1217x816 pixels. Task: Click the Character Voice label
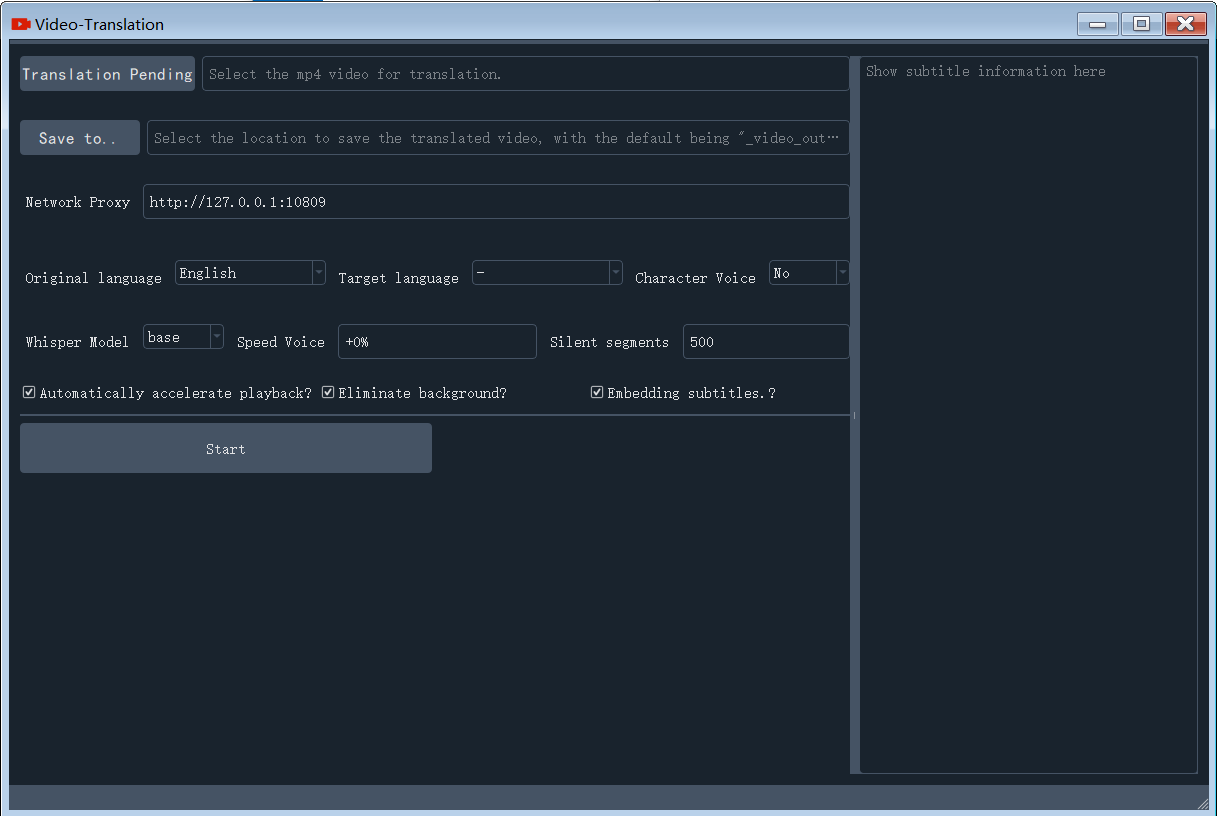695,278
